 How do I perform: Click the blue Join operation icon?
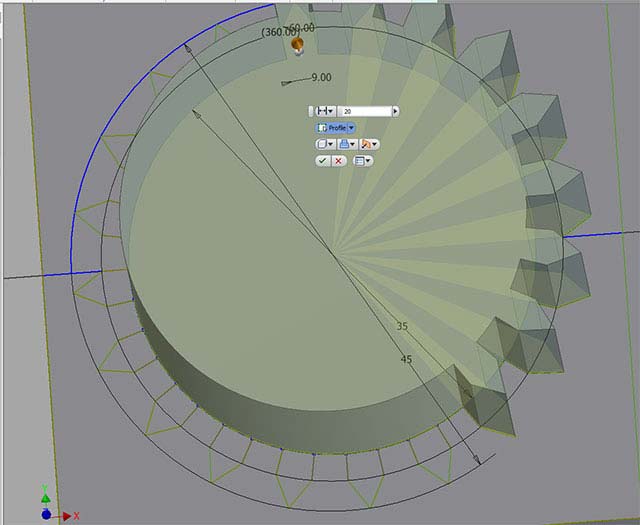[x=344, y=144]
